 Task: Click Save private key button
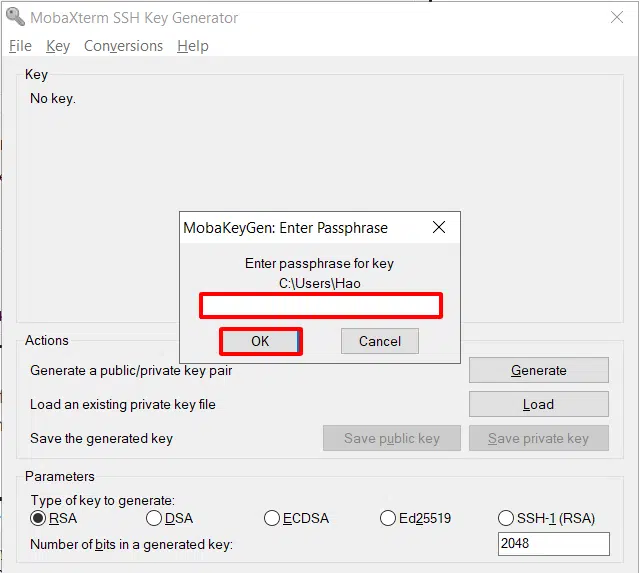pyautogui.click(x=538, y=438)
